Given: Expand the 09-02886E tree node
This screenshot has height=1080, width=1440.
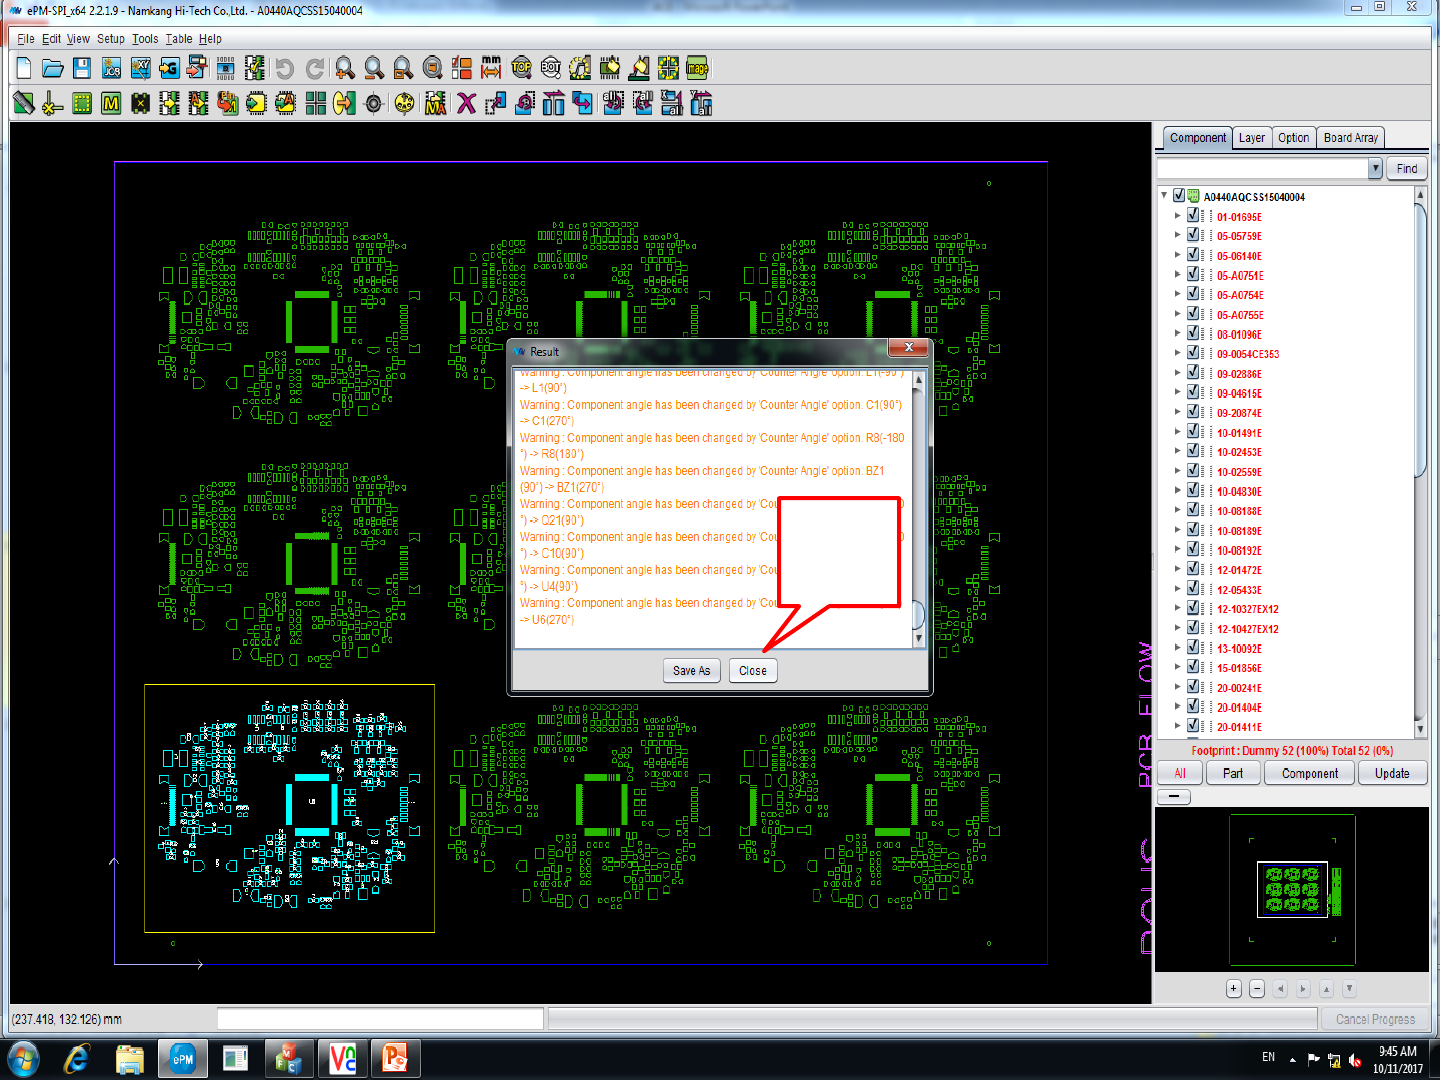Looking at the screenshot, I should click(x=1178, y=373).
